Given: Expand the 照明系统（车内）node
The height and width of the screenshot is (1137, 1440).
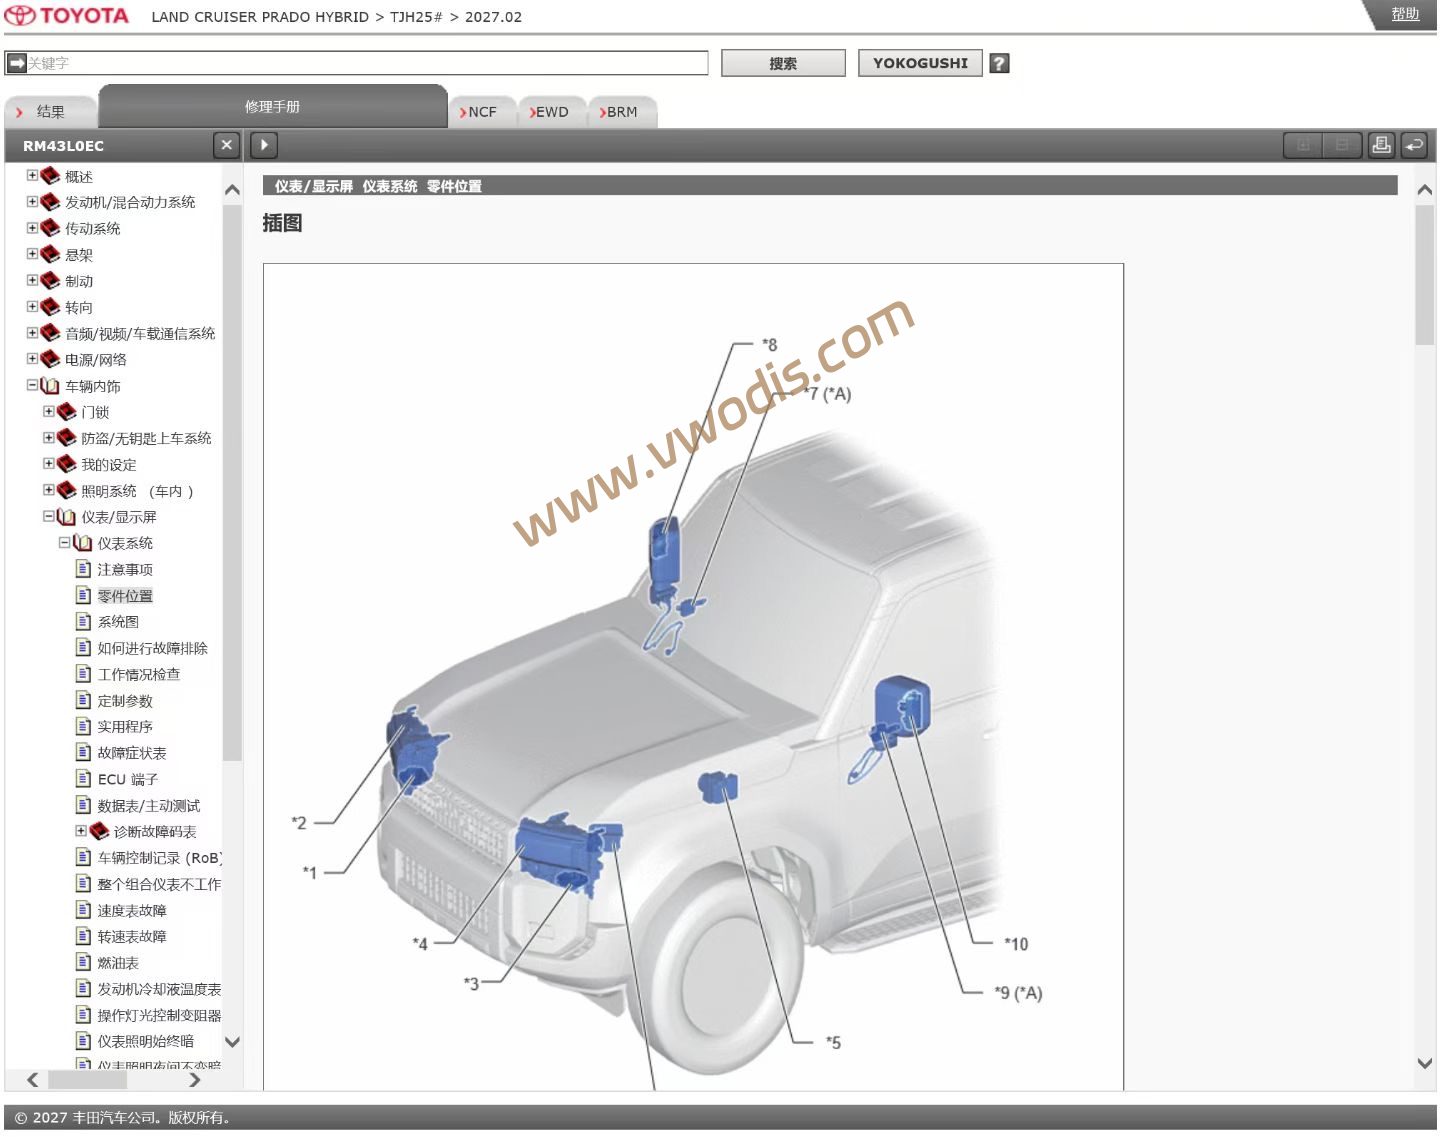Looking at the screenshot, I should coord(48,490).
